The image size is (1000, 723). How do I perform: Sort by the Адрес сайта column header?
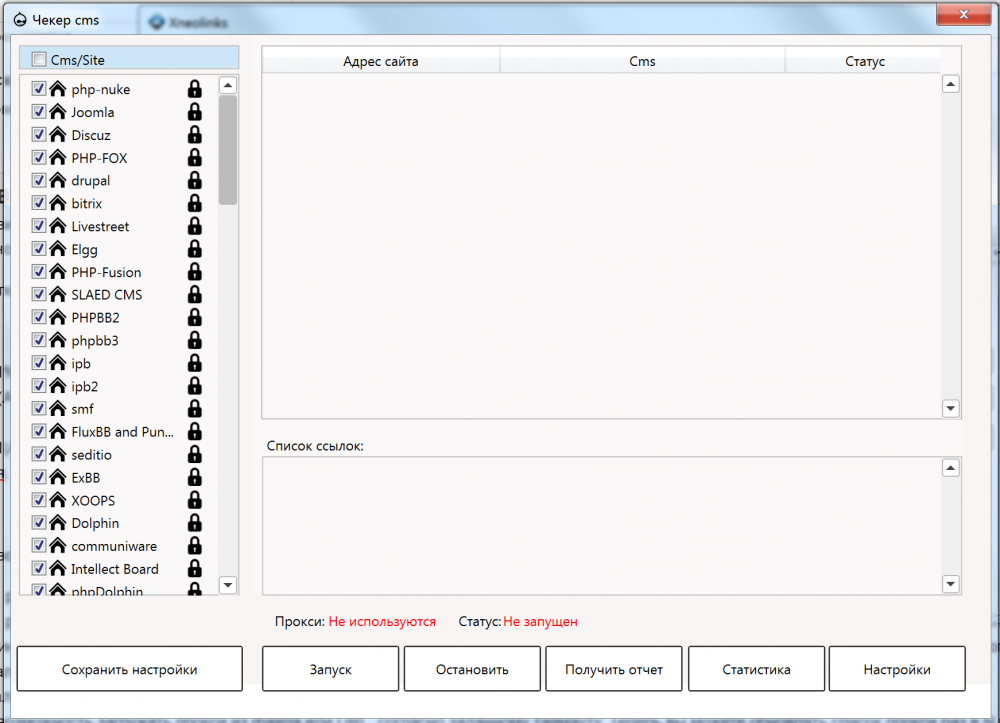381,61
